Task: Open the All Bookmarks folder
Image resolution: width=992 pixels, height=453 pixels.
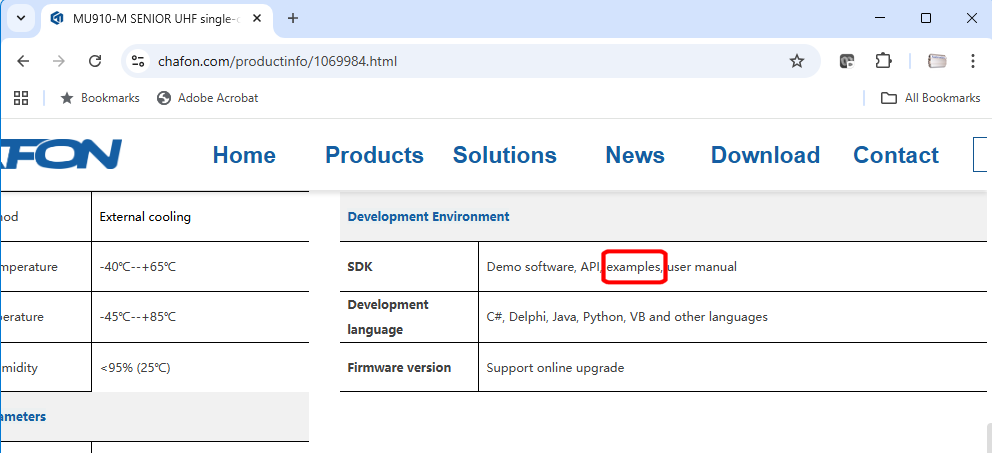Action: click(x=931, y=98)
